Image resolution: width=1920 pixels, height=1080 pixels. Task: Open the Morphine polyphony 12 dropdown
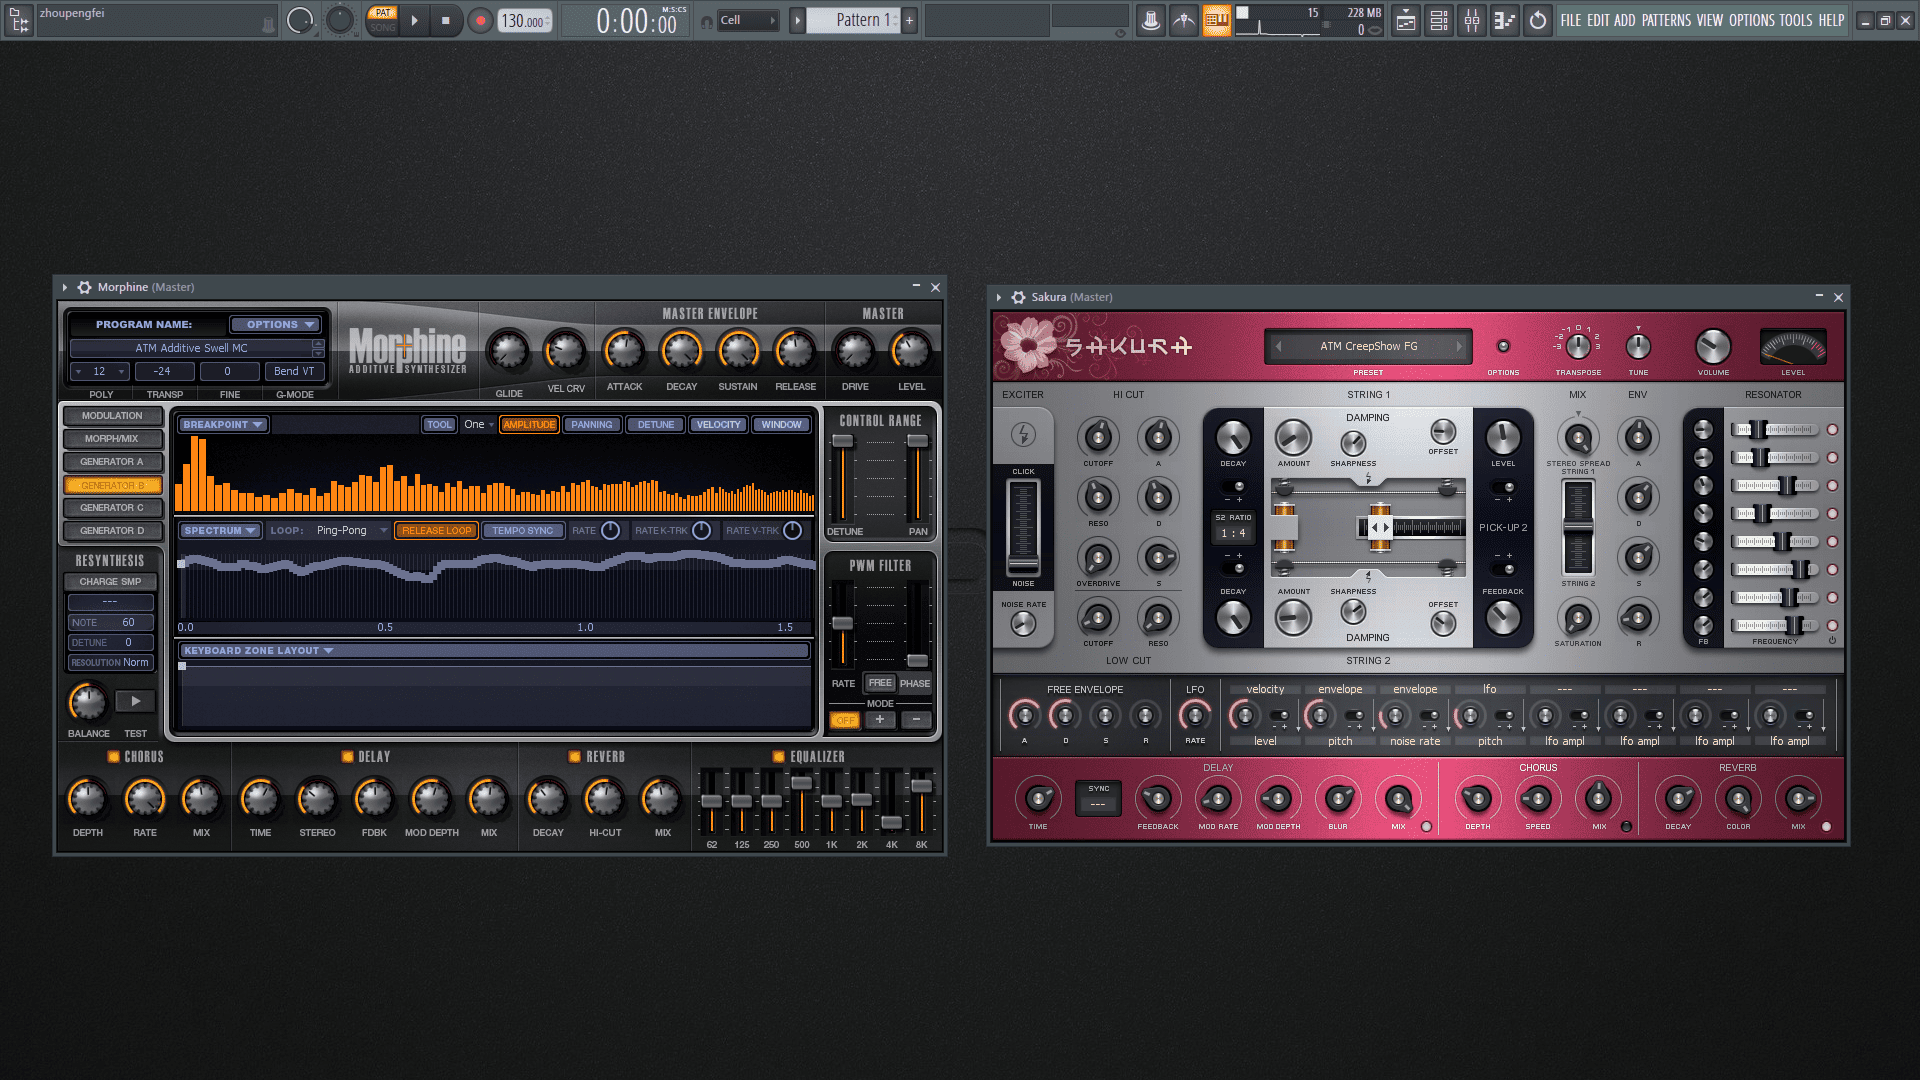click(x=100, y=371)
